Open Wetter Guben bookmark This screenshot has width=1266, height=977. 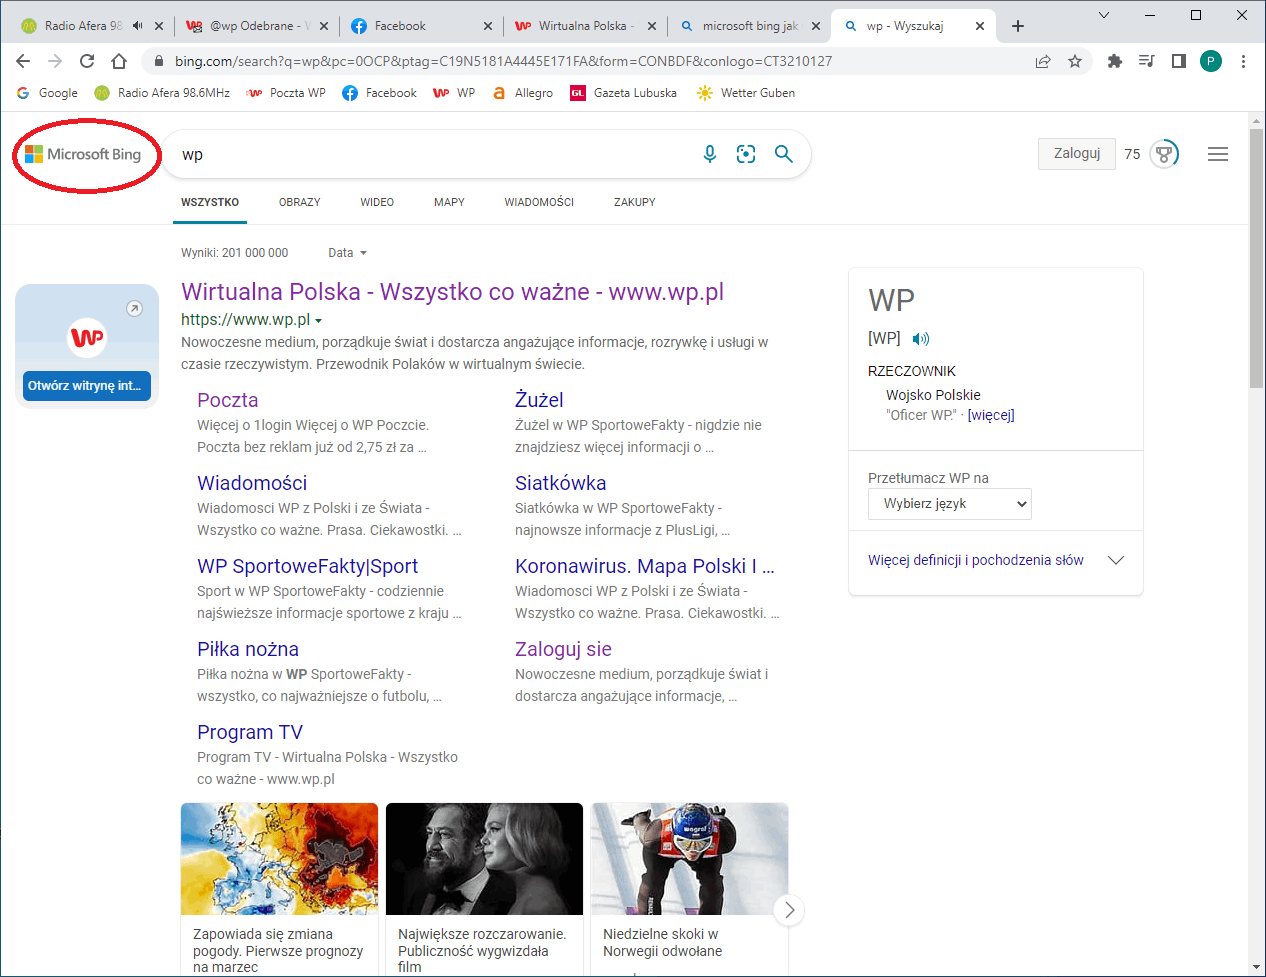(746, 93)
